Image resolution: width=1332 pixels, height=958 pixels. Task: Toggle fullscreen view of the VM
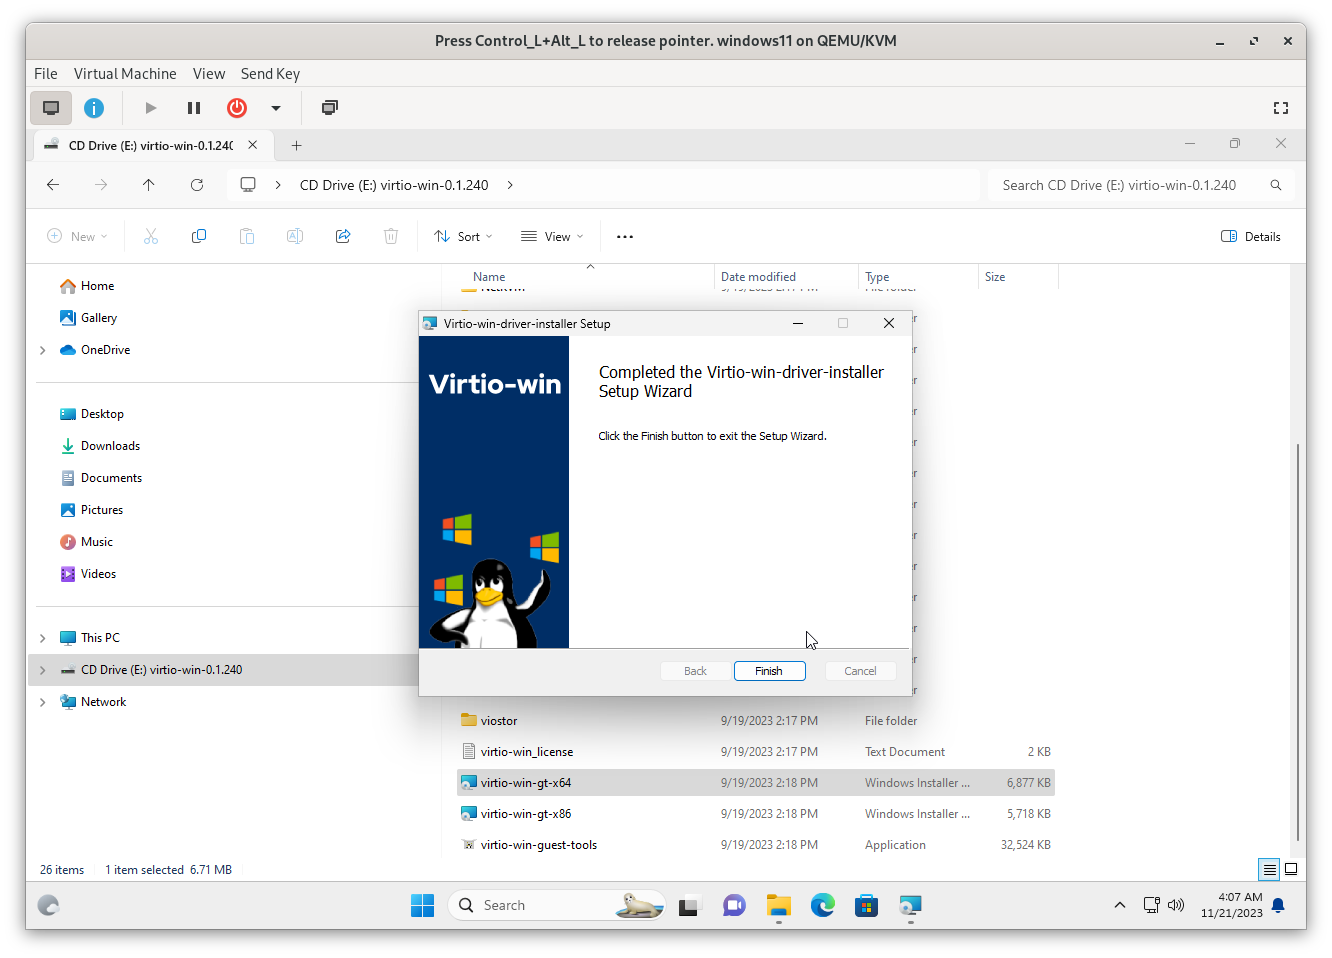1281,108
